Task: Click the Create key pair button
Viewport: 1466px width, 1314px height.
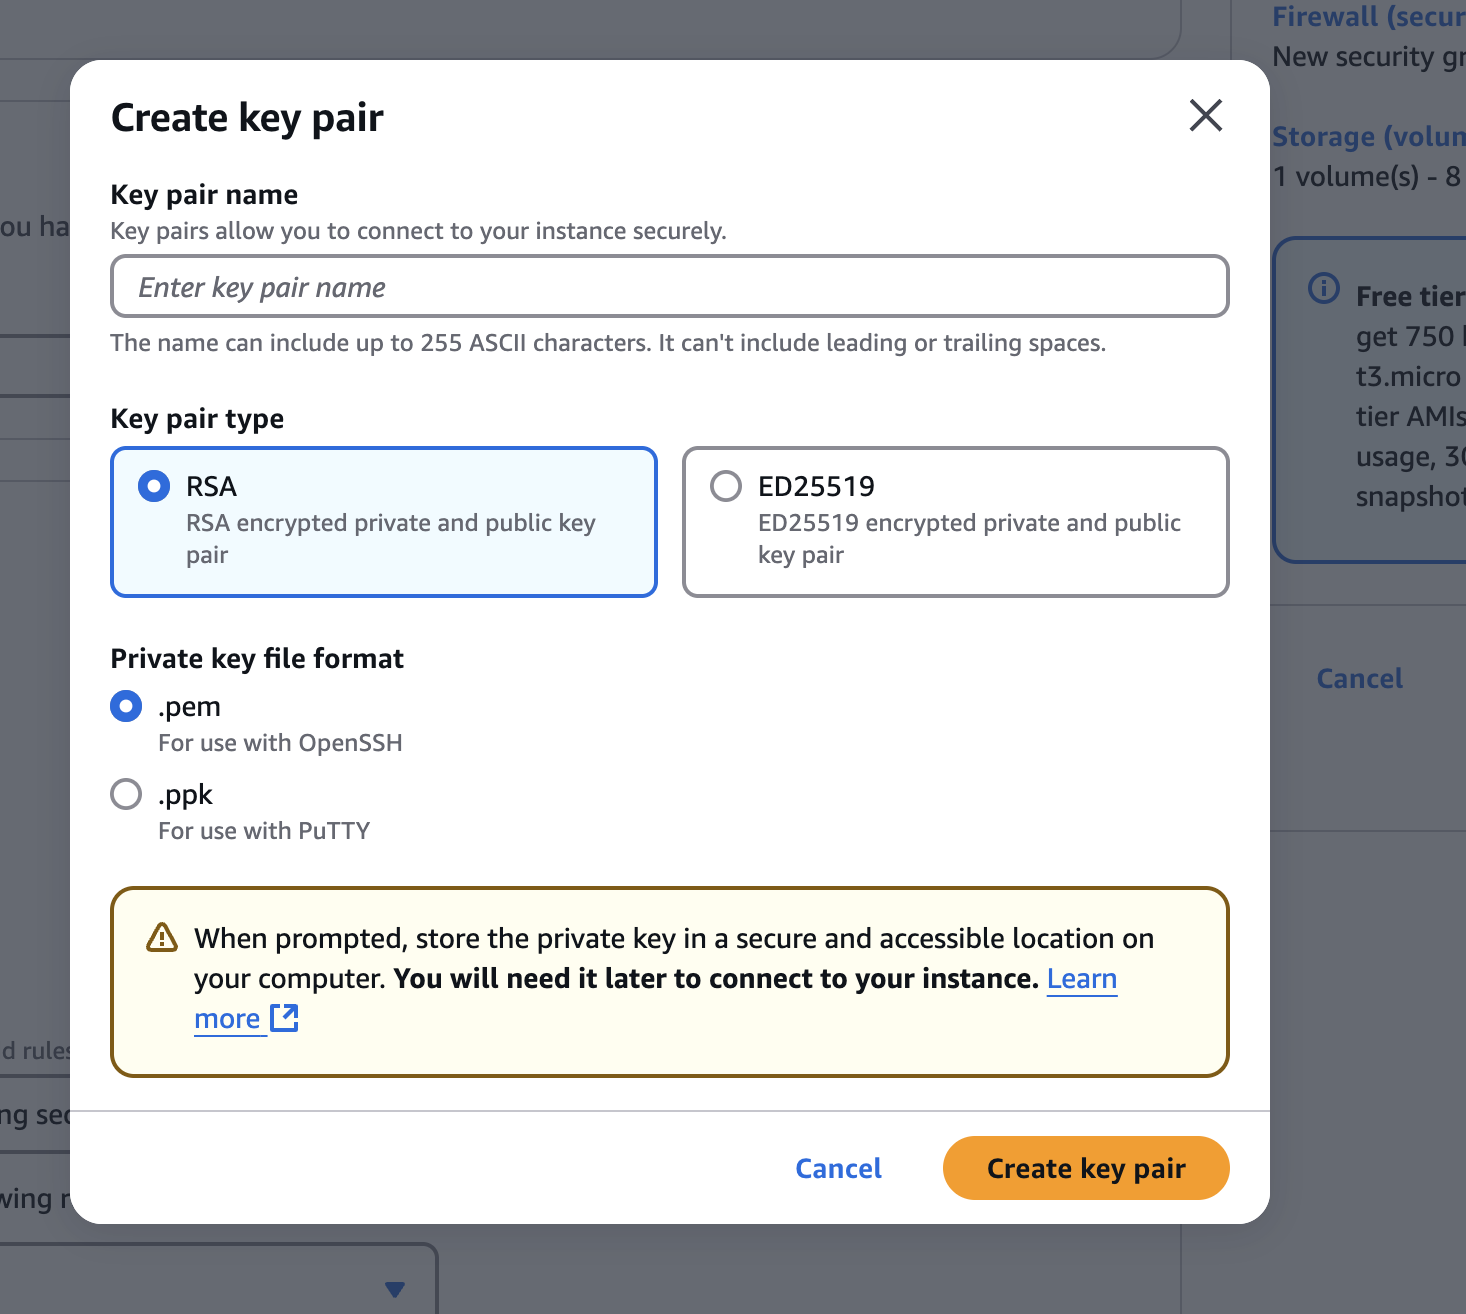Action: click(x=1085, y=1168)
